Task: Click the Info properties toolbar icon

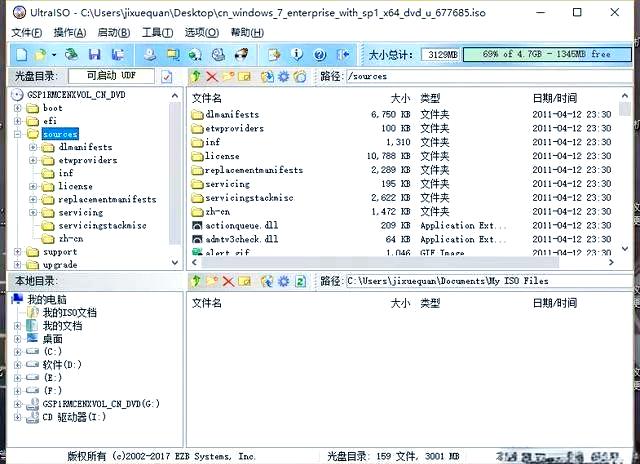Action: (x=297, y=54)
